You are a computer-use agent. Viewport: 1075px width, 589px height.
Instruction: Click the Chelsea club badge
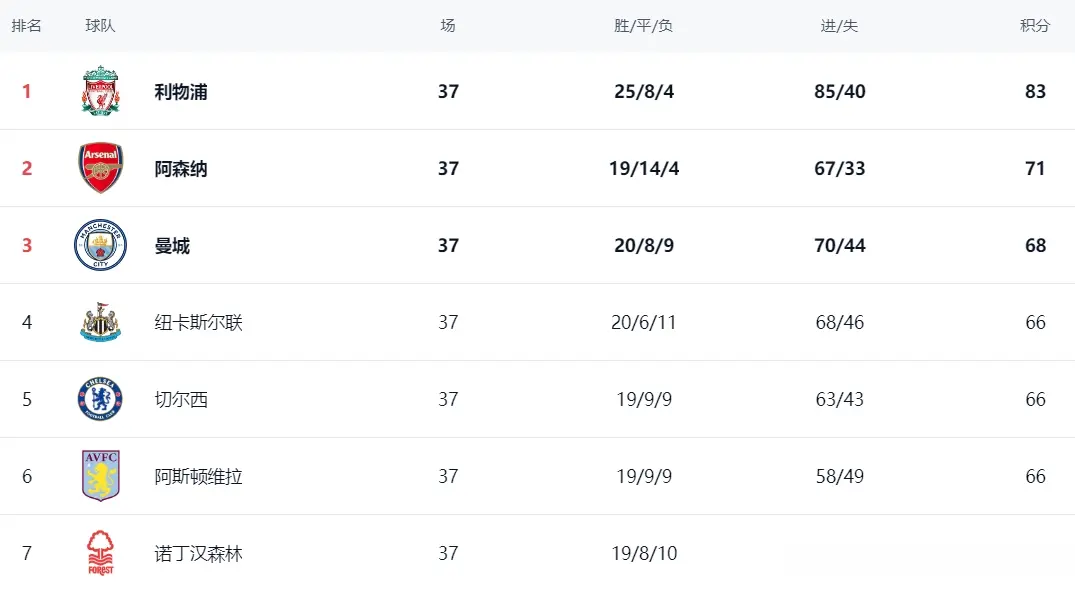(x=101, y=399)
